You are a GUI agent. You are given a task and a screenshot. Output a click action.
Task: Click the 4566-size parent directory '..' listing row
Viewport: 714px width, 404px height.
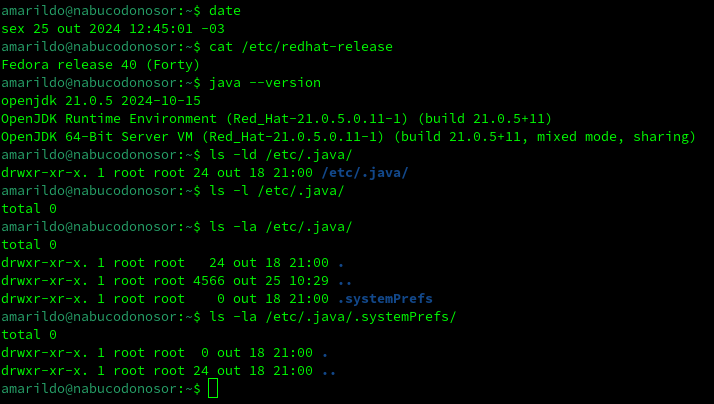(177, 281)
